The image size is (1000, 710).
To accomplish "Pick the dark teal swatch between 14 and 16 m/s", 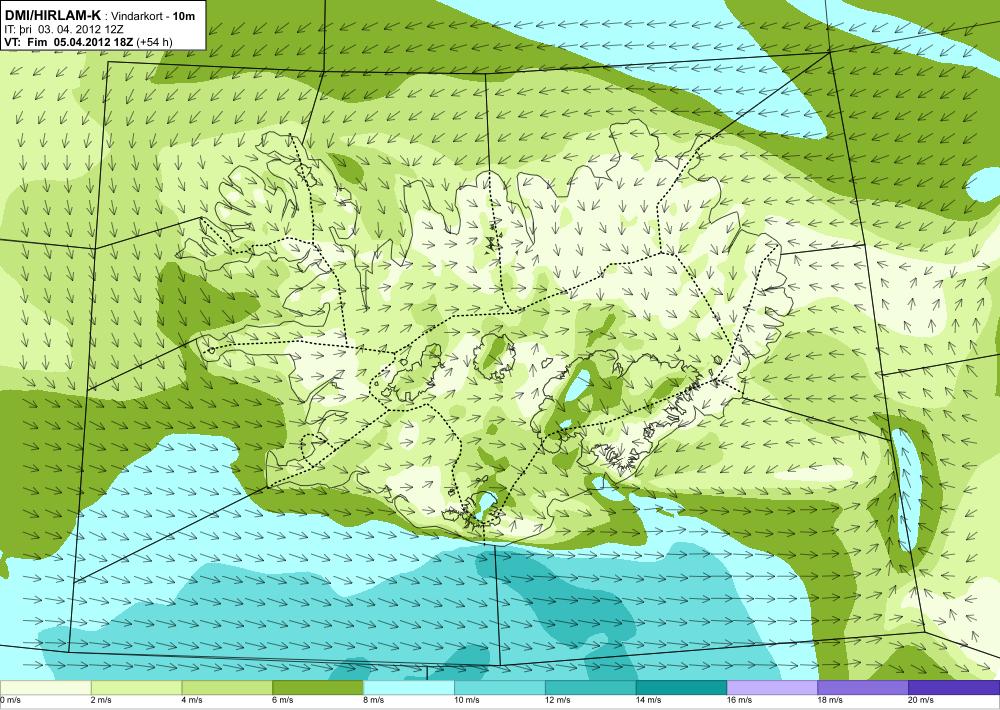I will 682,688.
